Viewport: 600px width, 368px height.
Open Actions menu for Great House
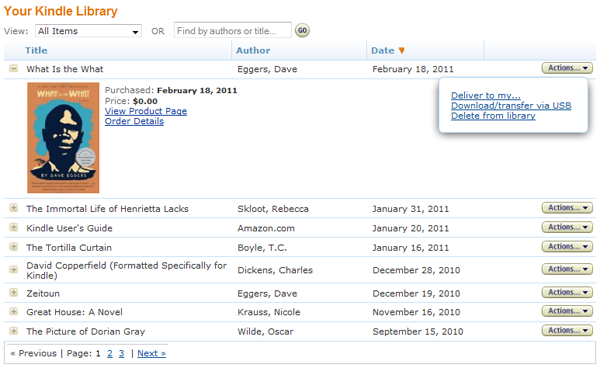(x=567, y=311)
